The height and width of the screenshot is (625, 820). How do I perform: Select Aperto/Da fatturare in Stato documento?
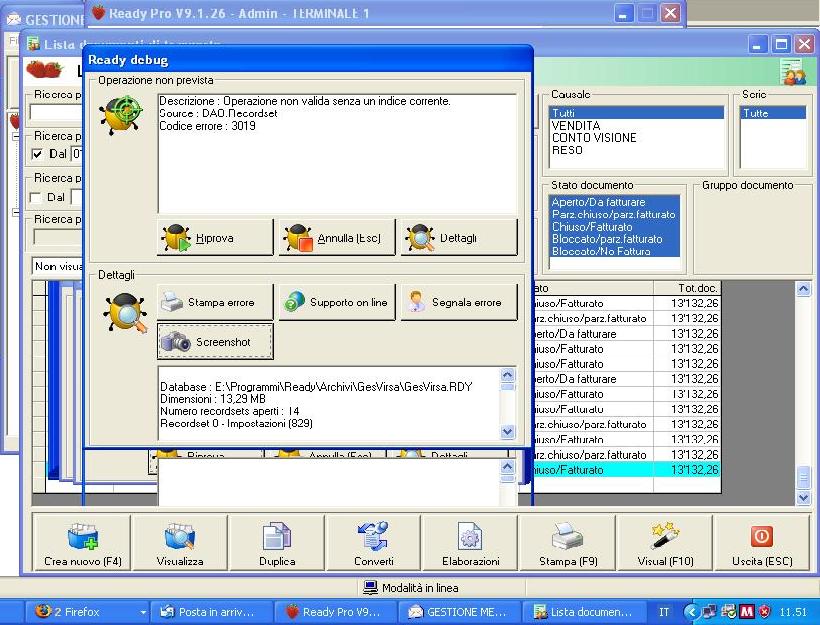[614, 202]
